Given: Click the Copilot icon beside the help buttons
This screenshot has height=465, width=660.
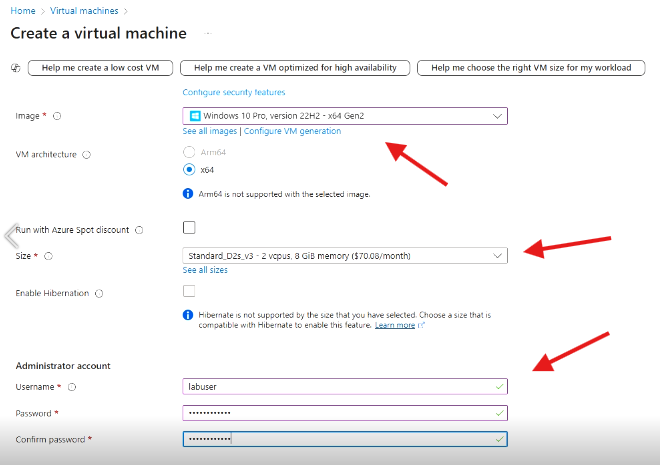Looking at the screenshot, I should (16, 68).
